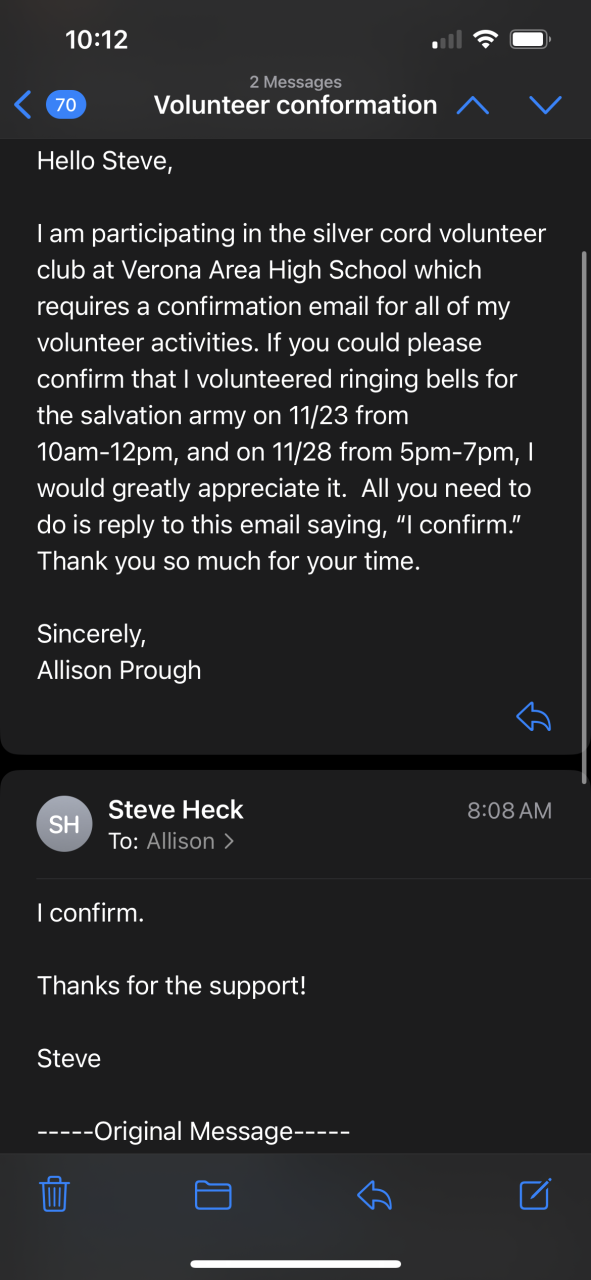Viewport: 591px width, 1280px height.
Task: Move the message using the folder icon
Action: click(x=213, y=1195)
